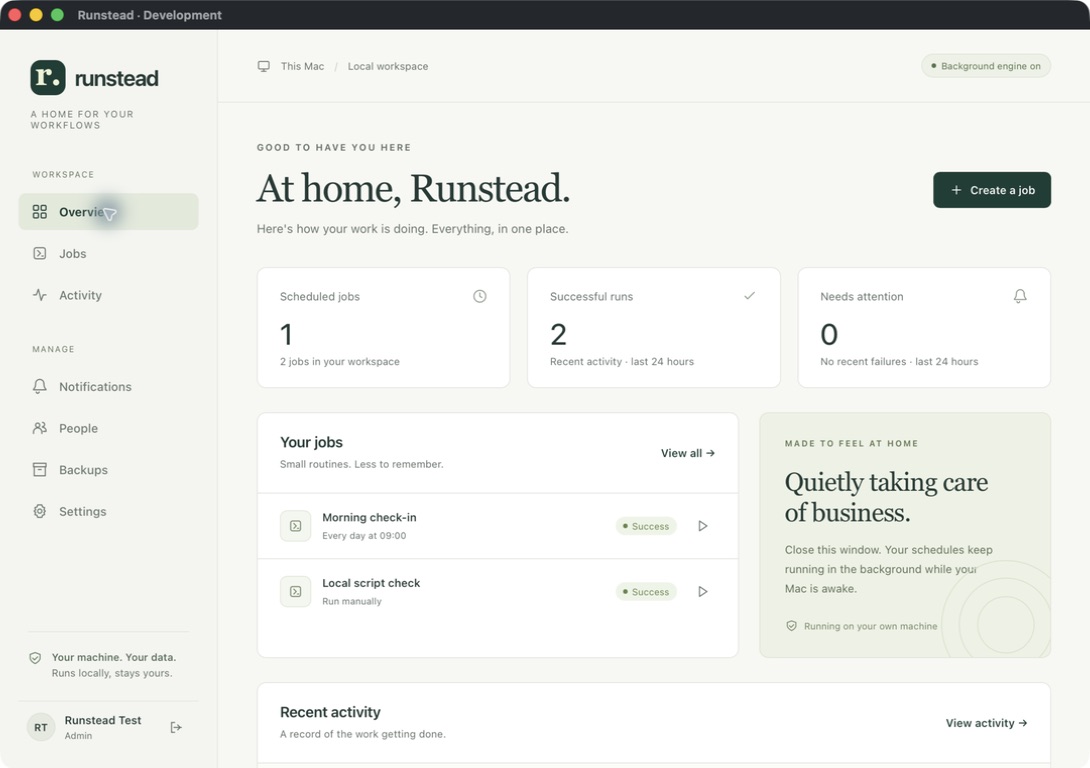This screenshot has width=1090, height=768.
Task: Open the Local script check job title
Action: point(371,582)
